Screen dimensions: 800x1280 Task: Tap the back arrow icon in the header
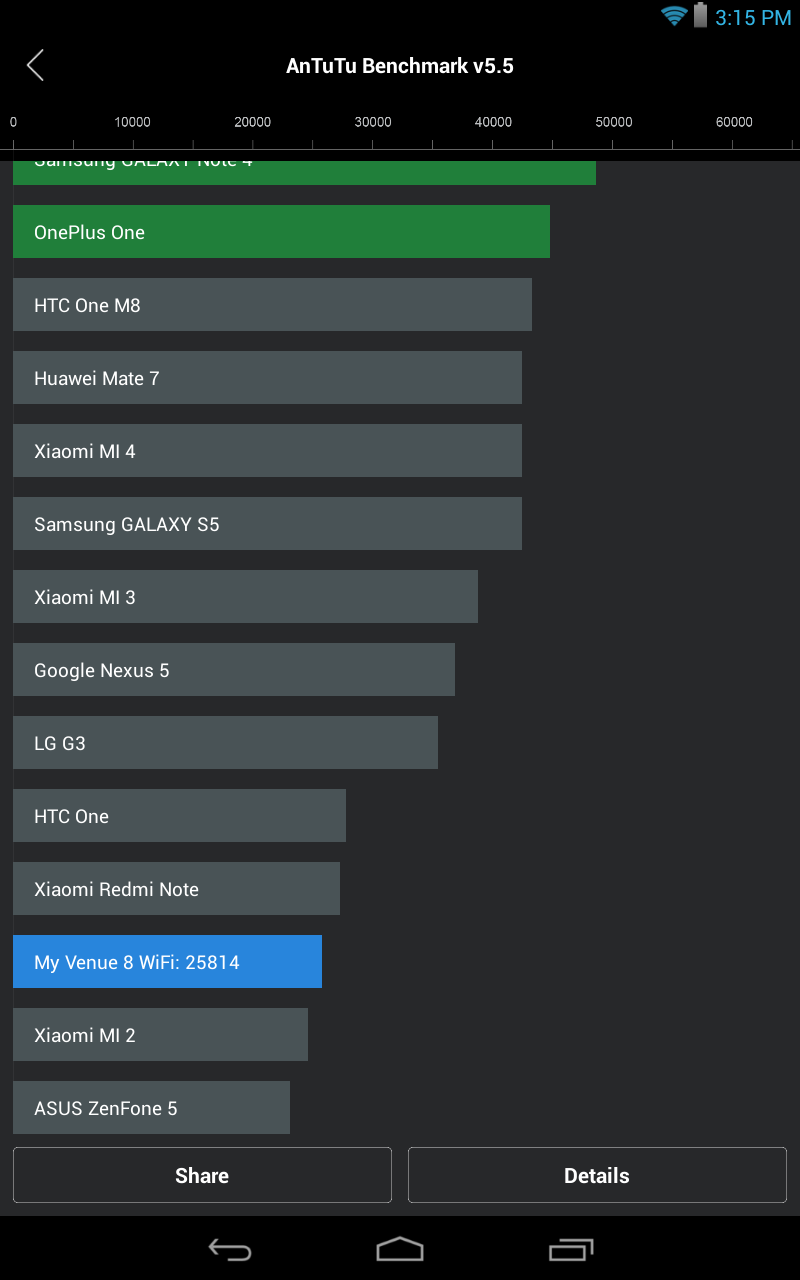[x=35, y=66]
